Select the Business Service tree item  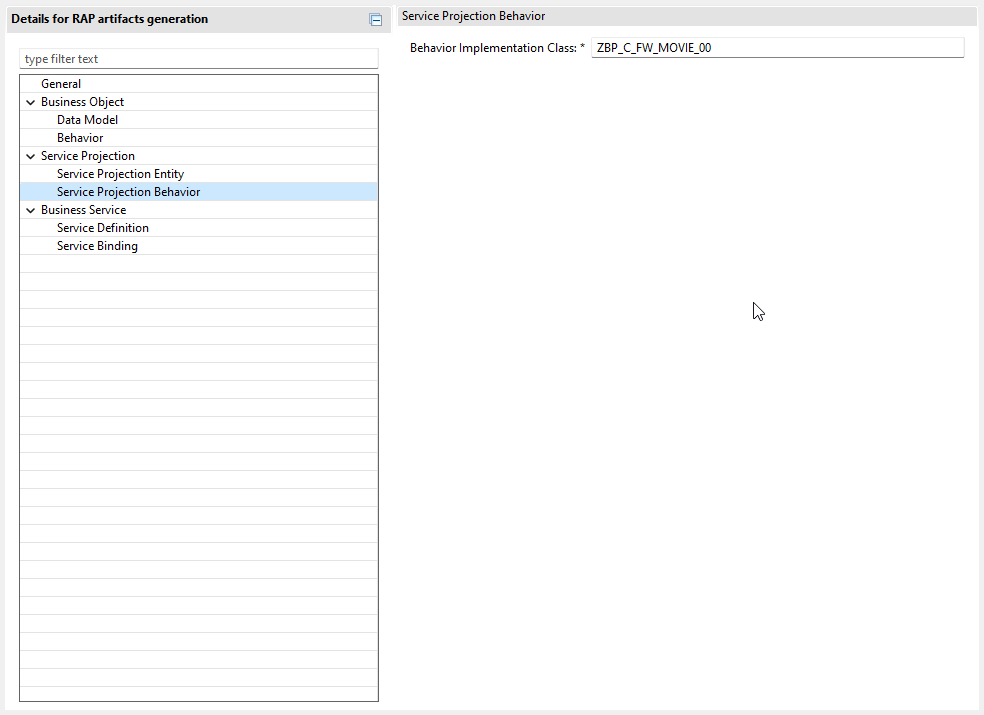[83, 210]
